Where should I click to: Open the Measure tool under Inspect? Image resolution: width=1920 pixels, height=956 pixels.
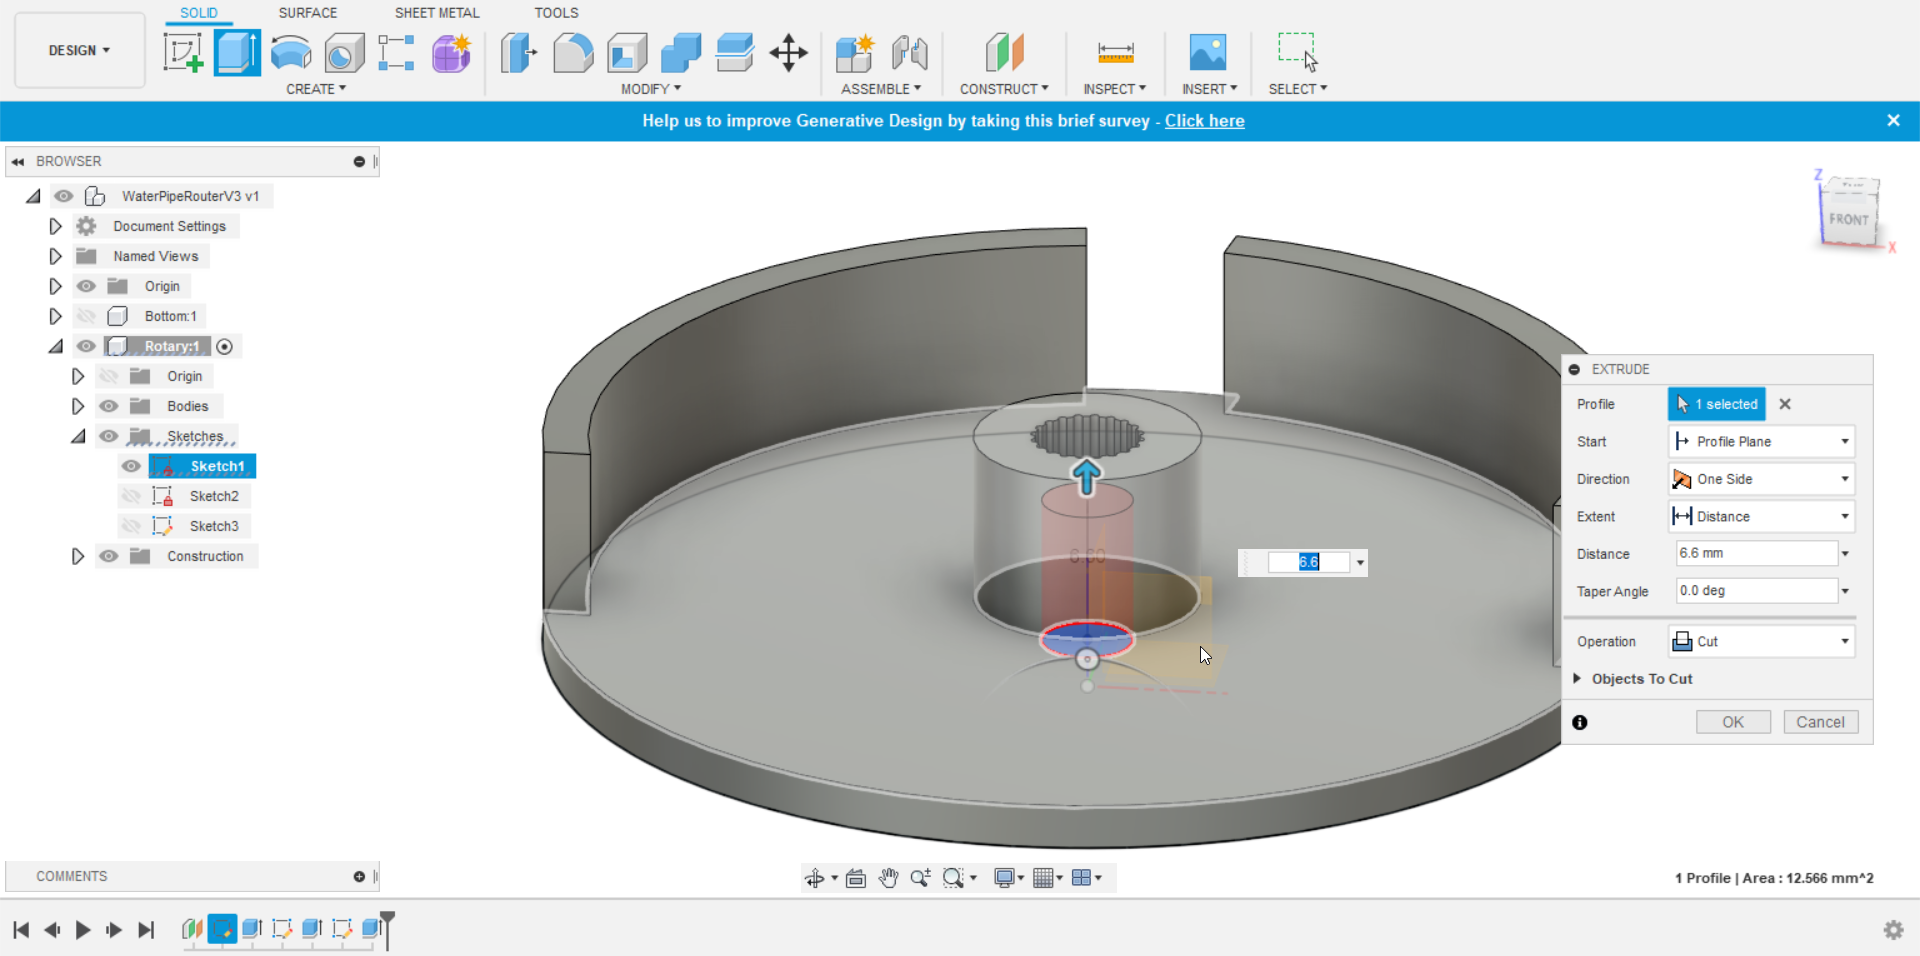(1115, 53)
